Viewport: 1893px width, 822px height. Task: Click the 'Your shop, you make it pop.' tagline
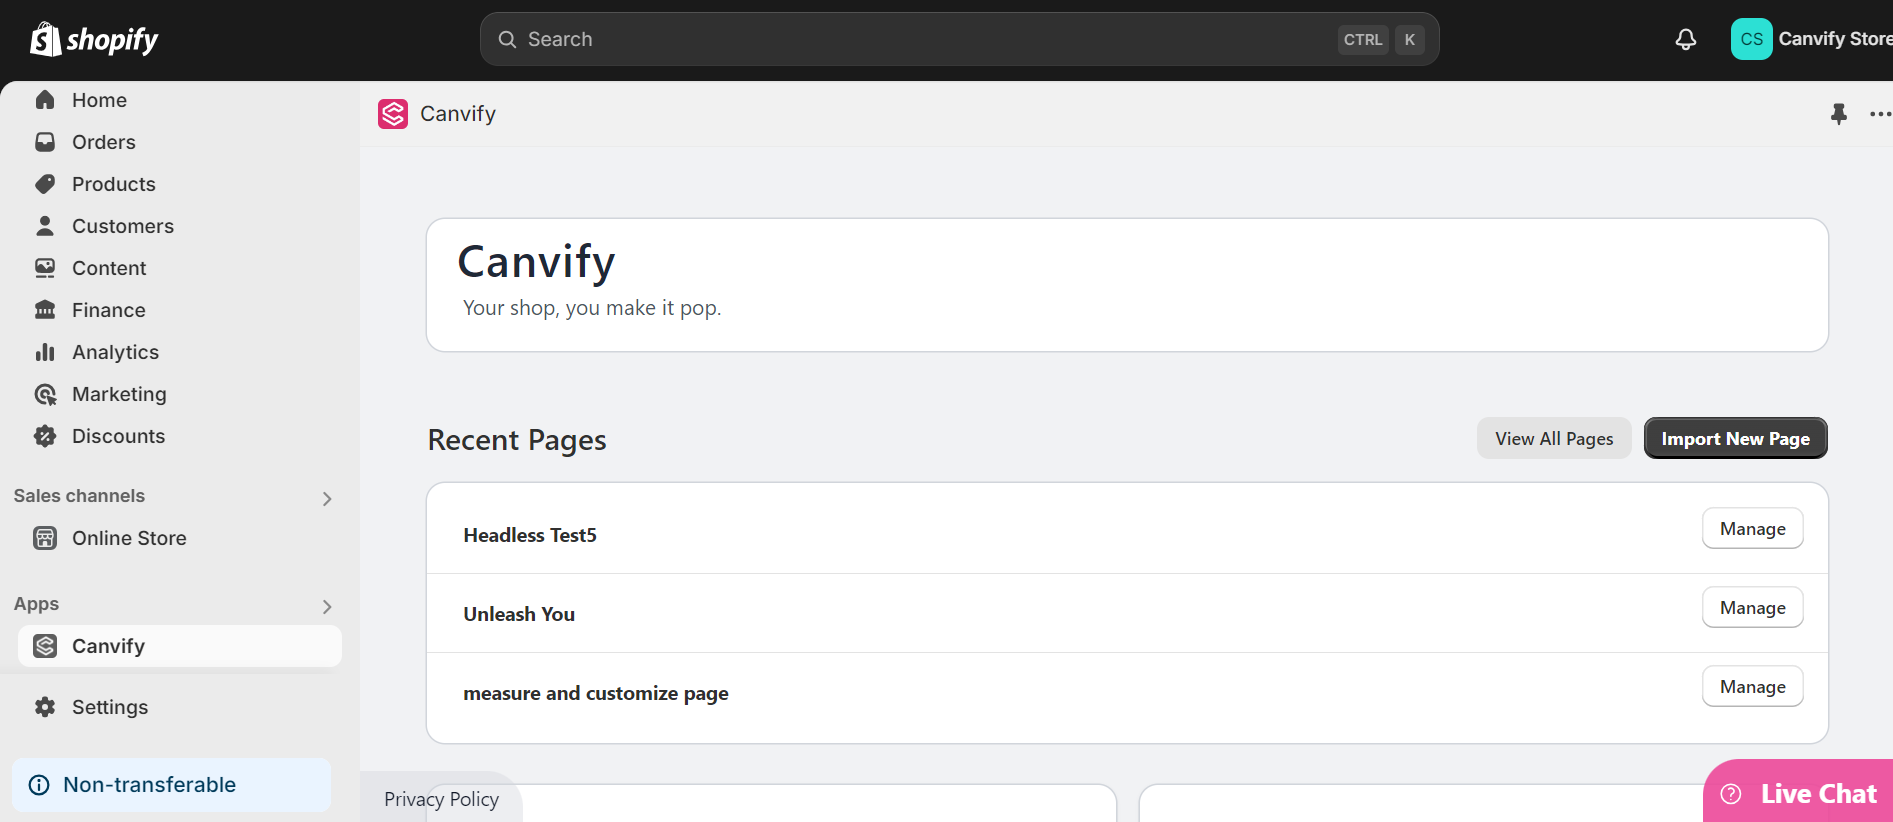(x=592, y=308)
